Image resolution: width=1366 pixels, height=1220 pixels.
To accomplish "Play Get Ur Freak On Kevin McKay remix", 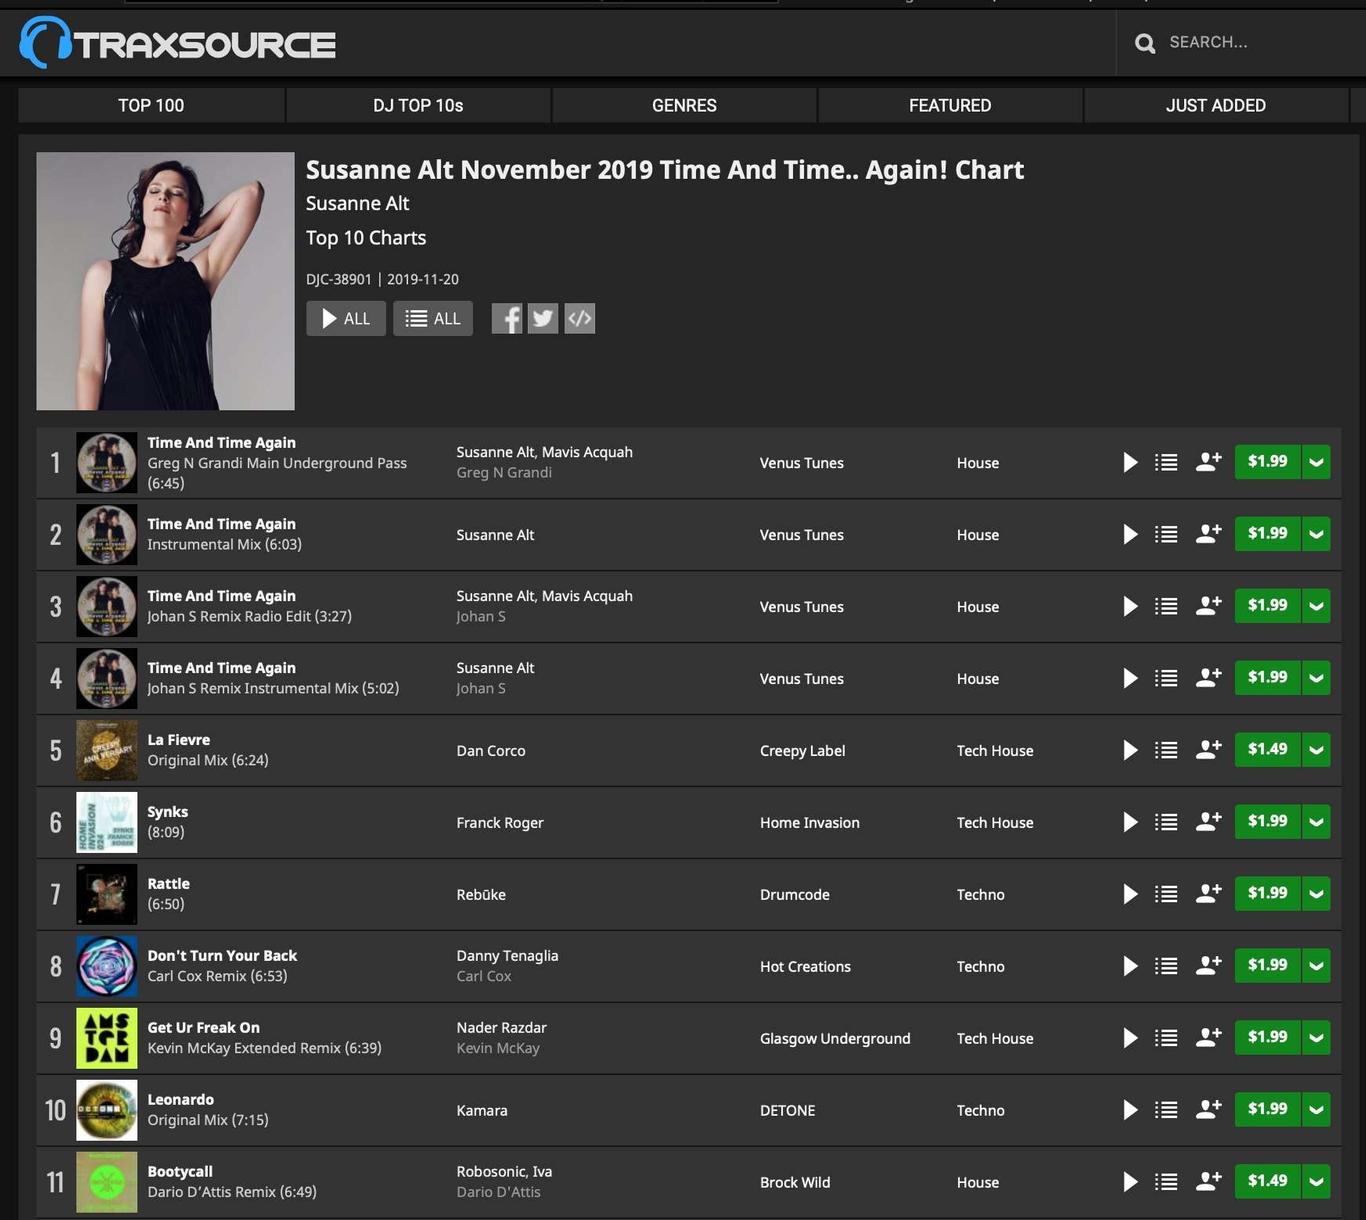I will coord(1130,1038).
